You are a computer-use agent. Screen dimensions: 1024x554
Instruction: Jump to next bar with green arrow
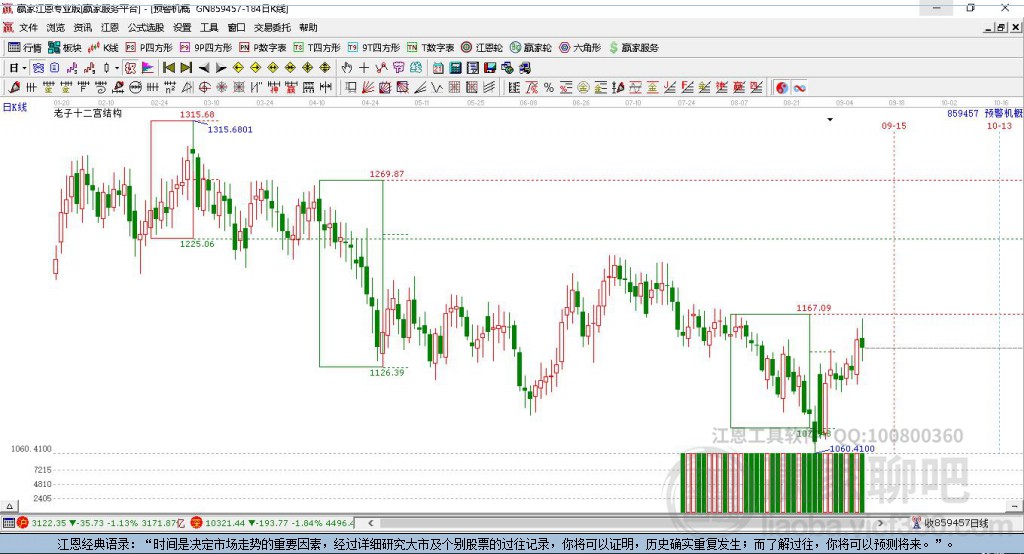pyautogui.click(x=186, y=68)
